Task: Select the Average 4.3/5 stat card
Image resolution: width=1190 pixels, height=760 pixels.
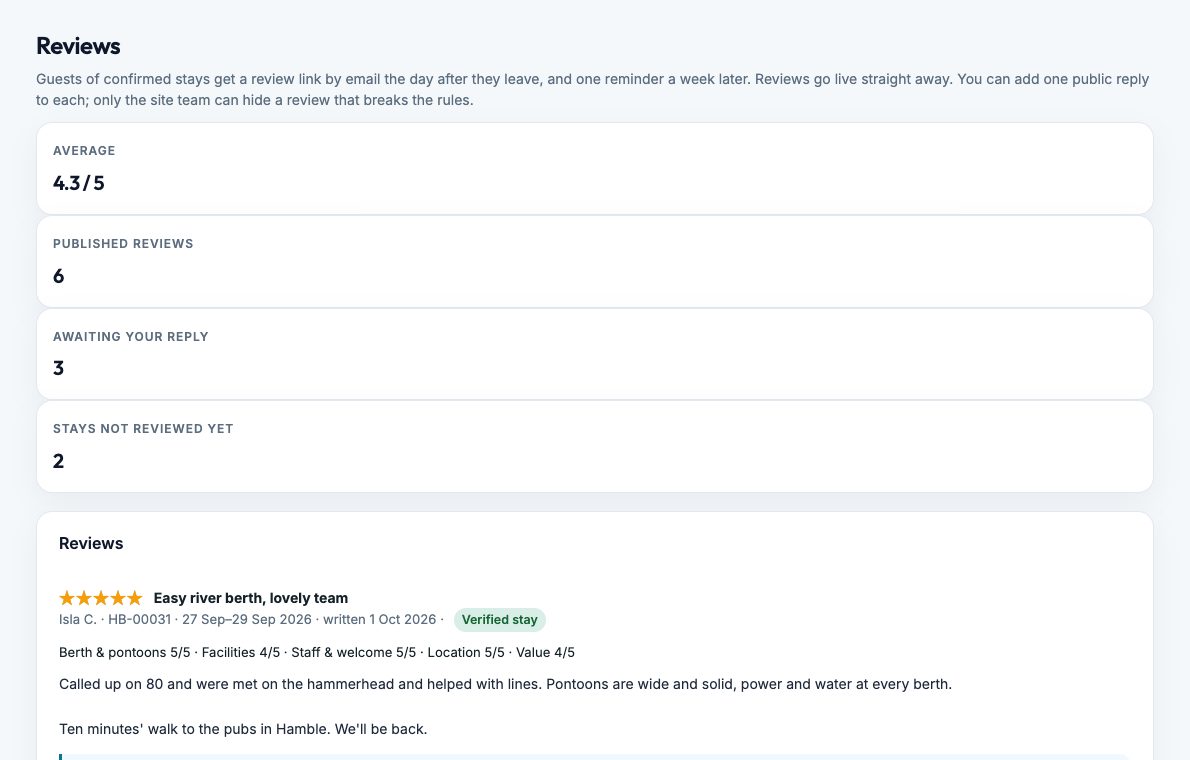Action: pyautogui.click(x=595, y=169)
